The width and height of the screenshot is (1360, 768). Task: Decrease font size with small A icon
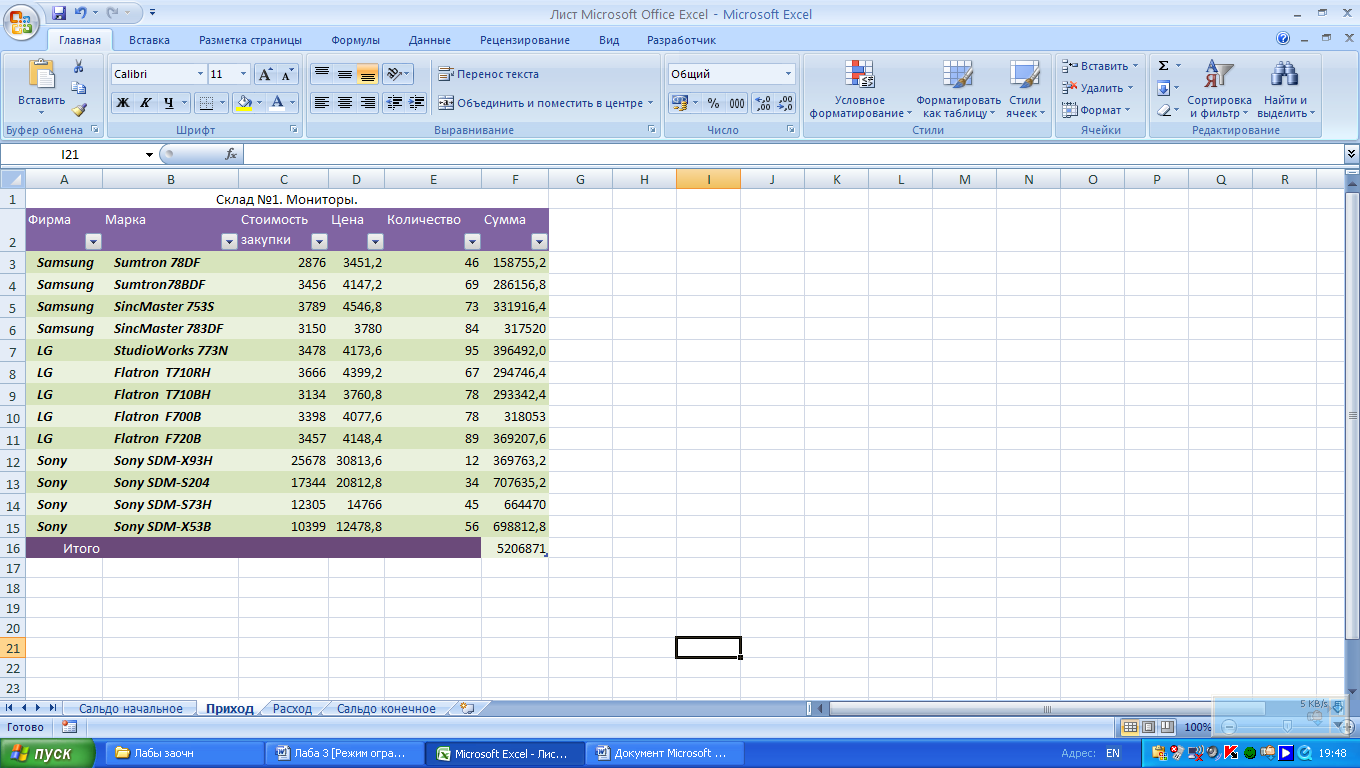[x=287, y=75]
